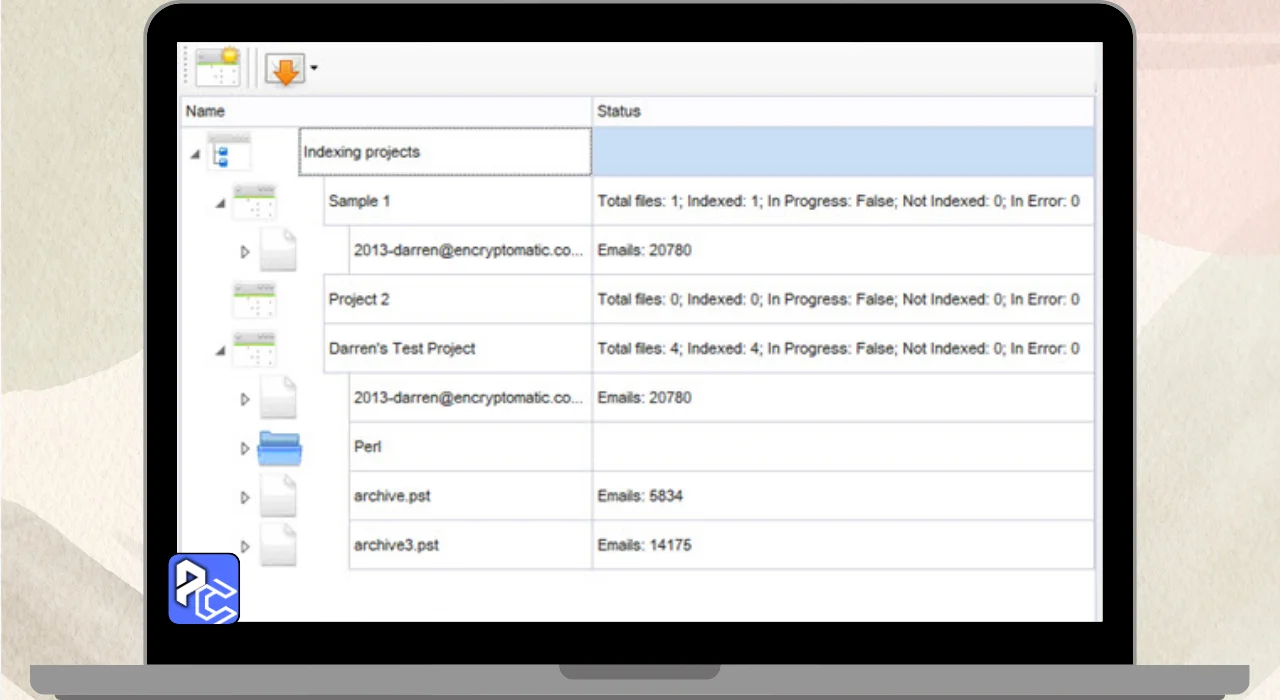Click Sample 1 status 'Total files: 1'
1280x700 pixels.
pyautogui.click(x=838, y=201)
